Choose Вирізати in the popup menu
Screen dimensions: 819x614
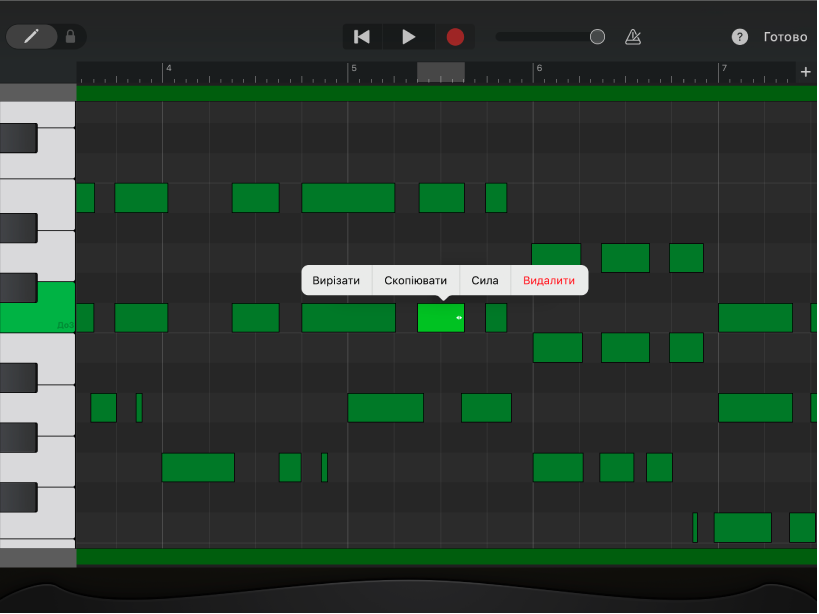pyautogui.click(x=336, y=280)
